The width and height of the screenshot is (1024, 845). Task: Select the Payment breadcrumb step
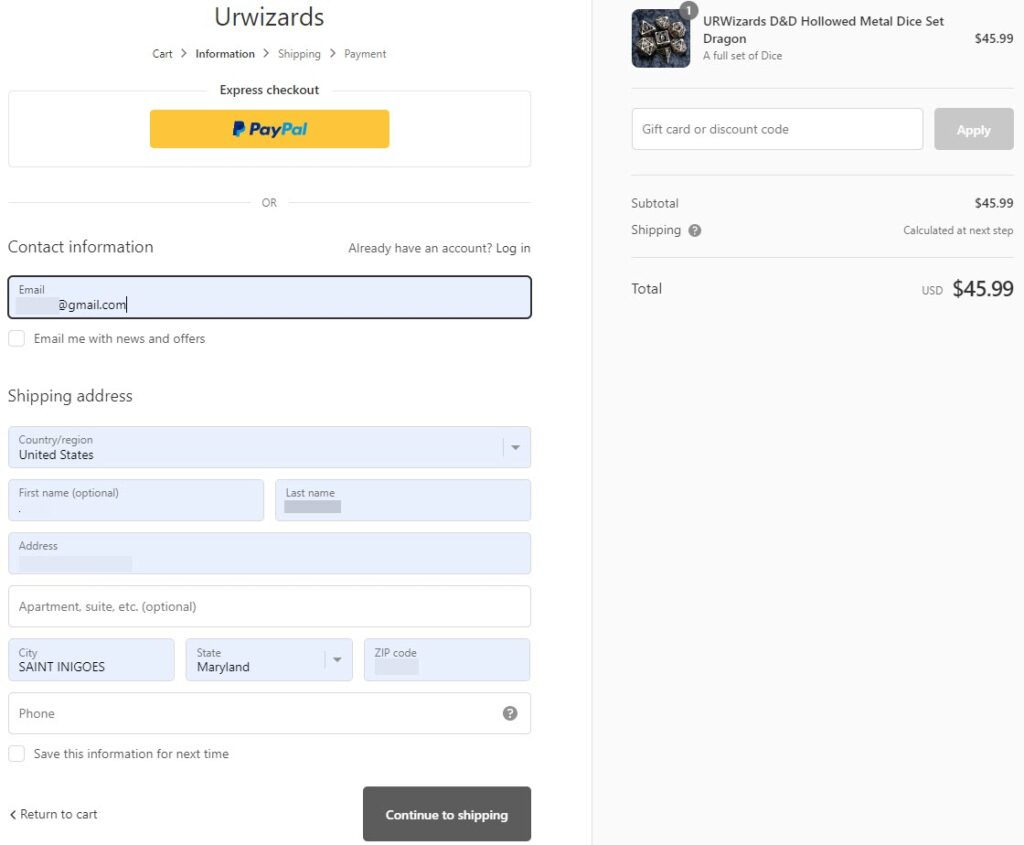365,54
